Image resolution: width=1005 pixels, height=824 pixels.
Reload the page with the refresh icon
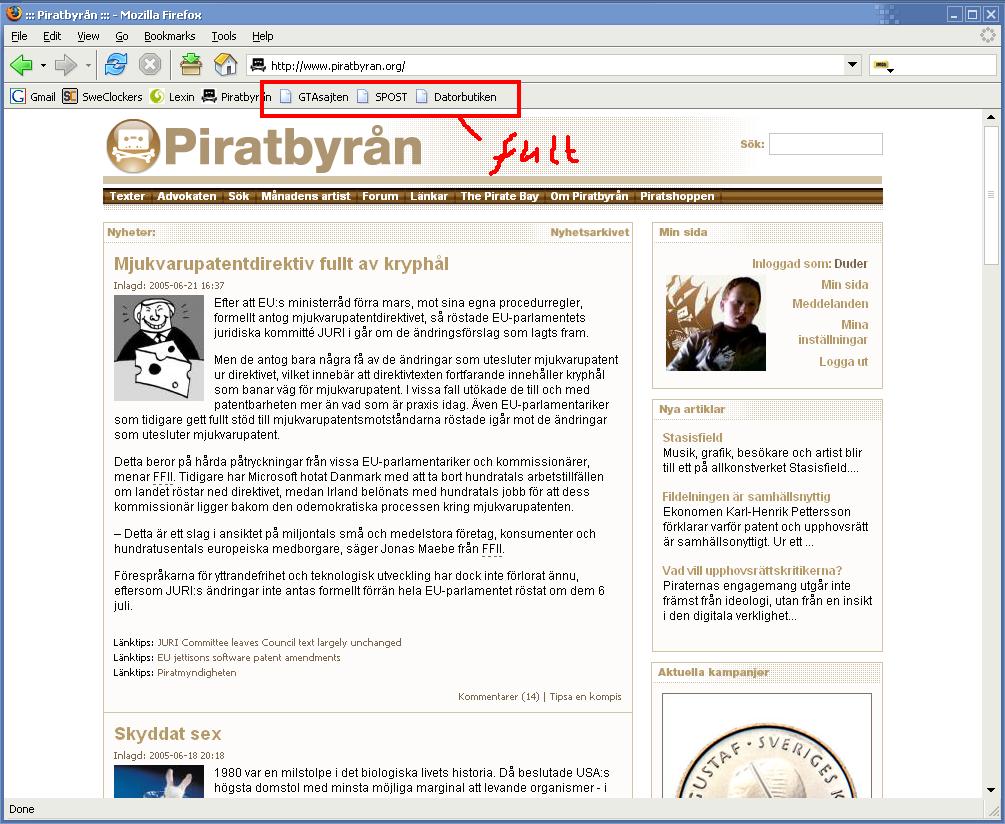coord(117,65)
